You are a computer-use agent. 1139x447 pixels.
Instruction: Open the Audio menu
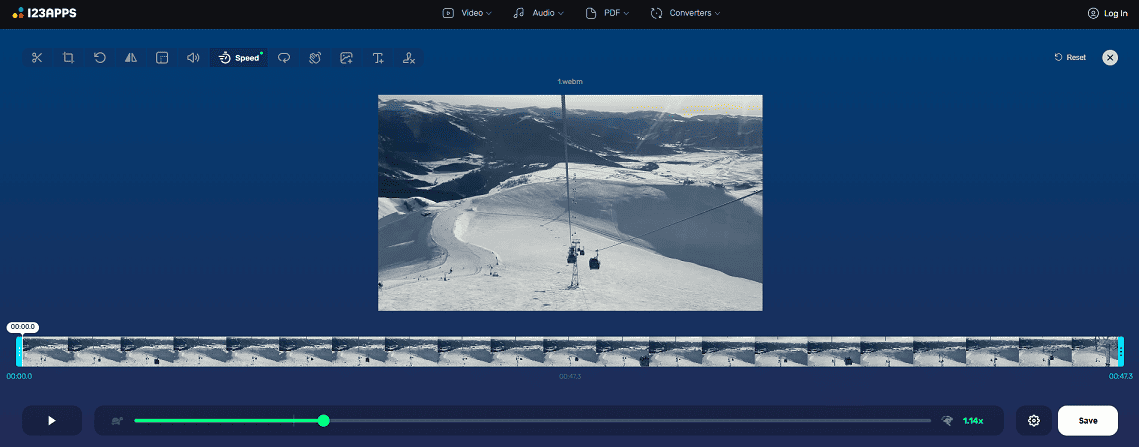click(x=538, y=13)
